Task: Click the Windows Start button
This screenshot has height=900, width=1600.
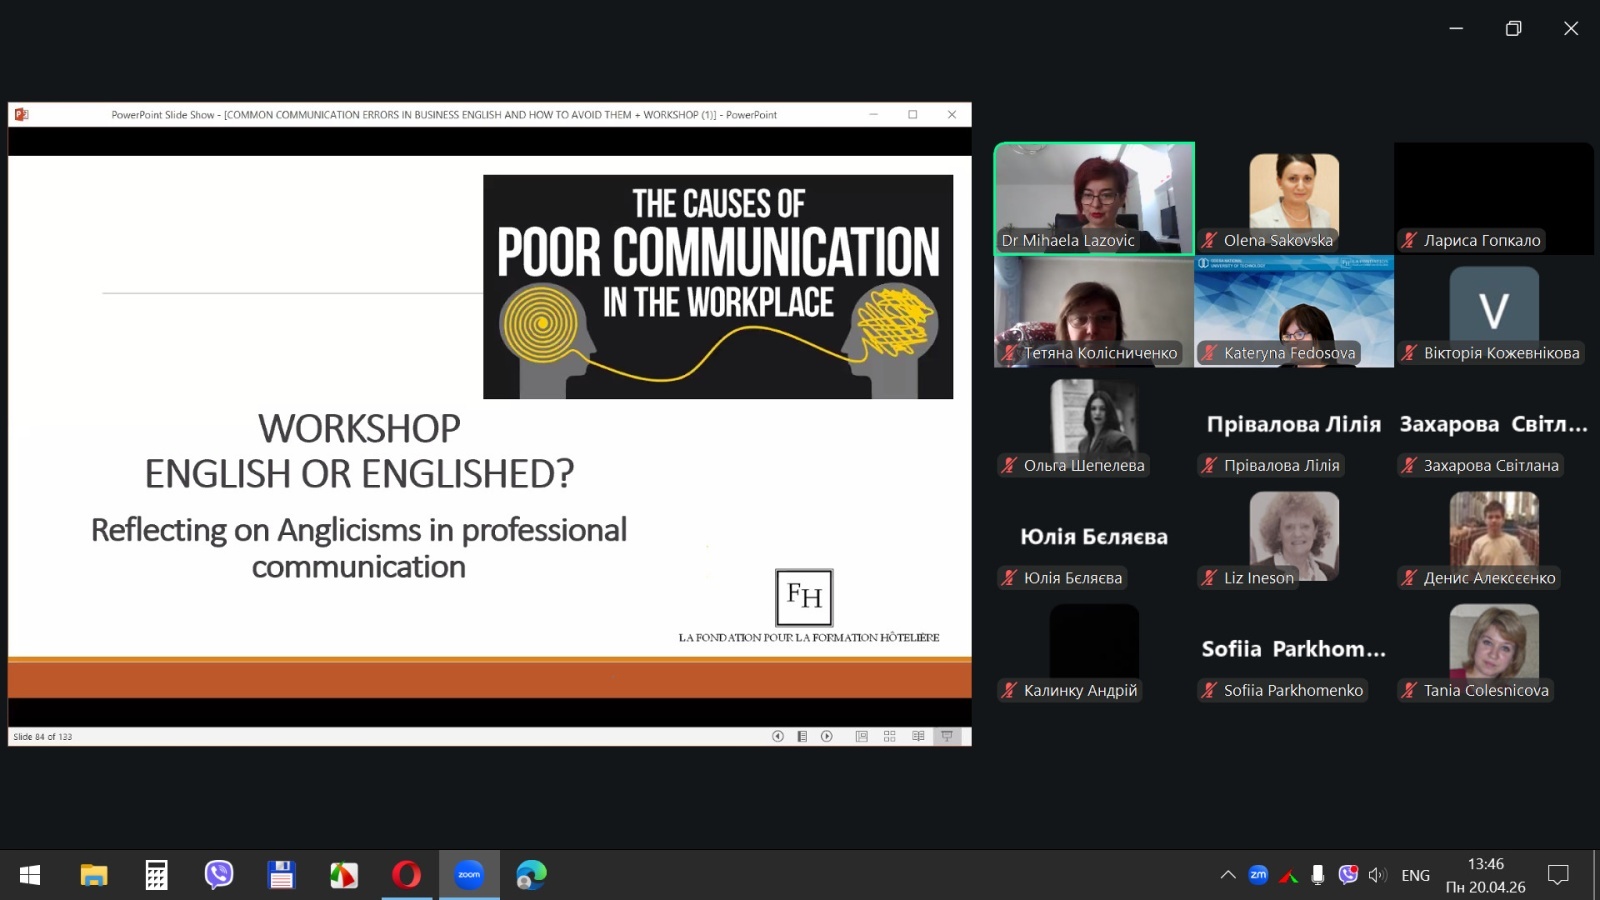Action: pyautogui.click(x=30, y=875)
